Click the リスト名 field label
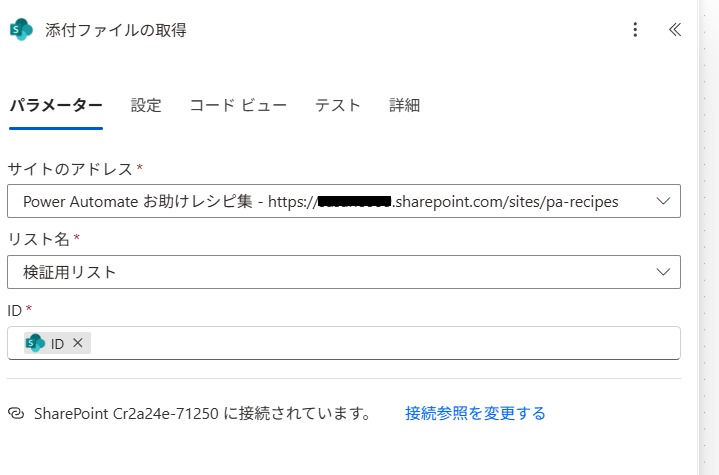This screenshot has width=719, height=475. [38, 239]
